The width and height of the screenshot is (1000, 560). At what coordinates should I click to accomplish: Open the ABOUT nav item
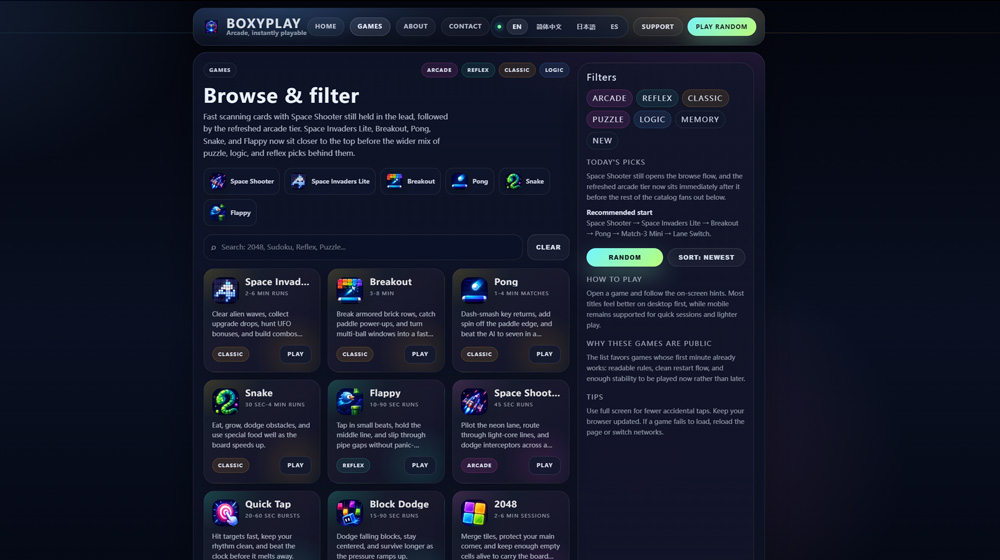point(415,27)
